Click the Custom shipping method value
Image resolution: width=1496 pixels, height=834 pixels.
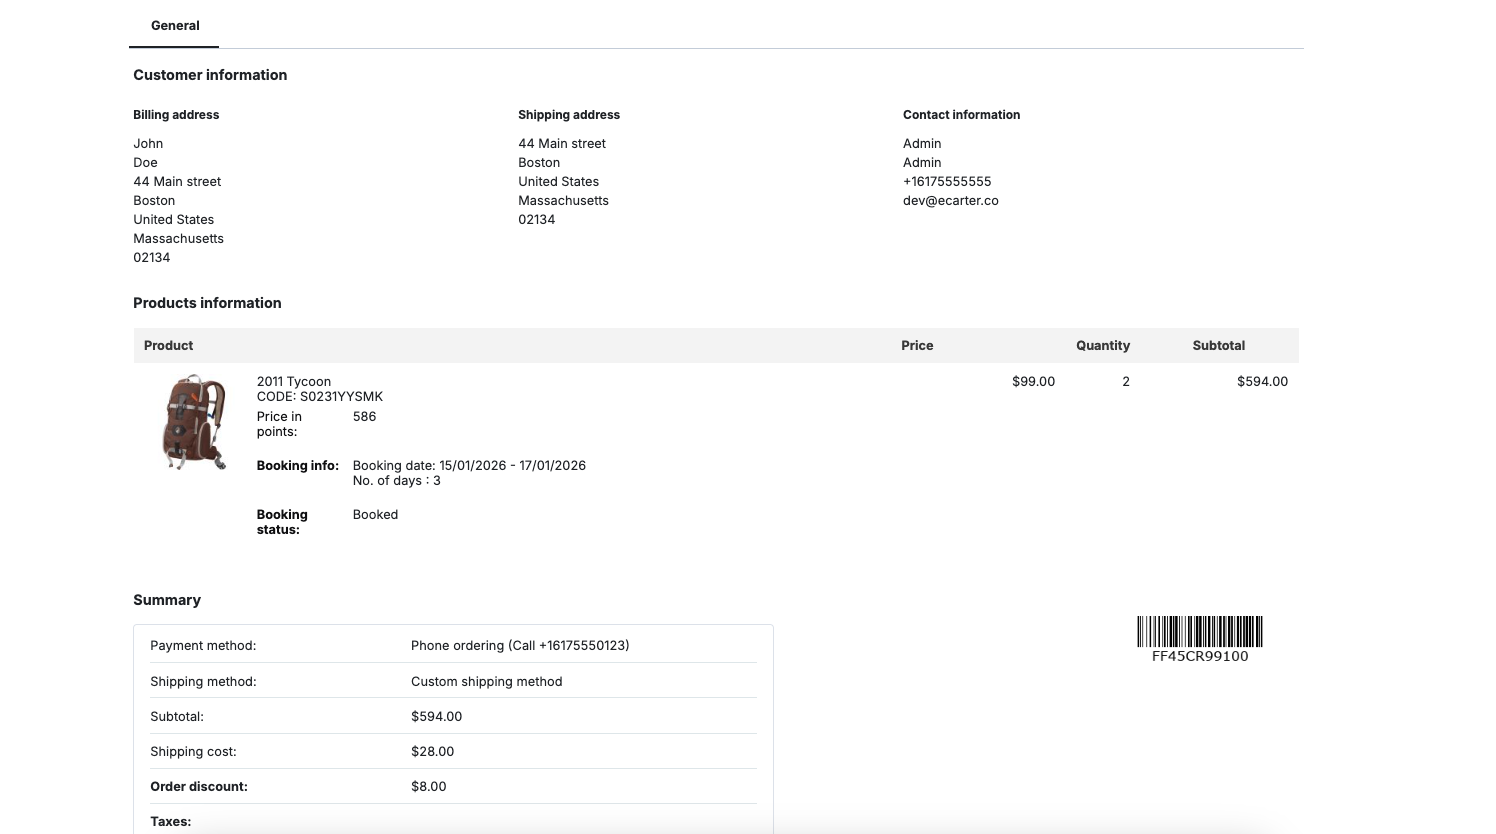point(486,681)
